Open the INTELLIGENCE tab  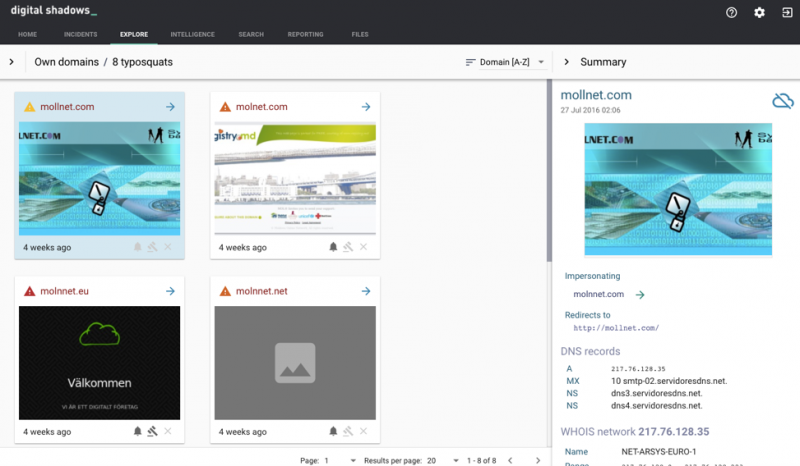(x=192, y=34)
